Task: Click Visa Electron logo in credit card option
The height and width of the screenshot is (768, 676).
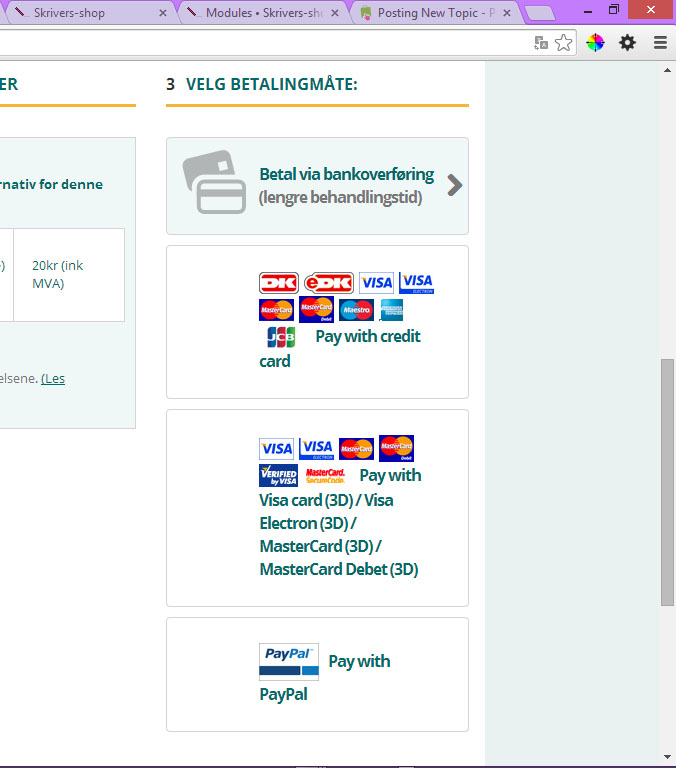Action: (416, 283)
